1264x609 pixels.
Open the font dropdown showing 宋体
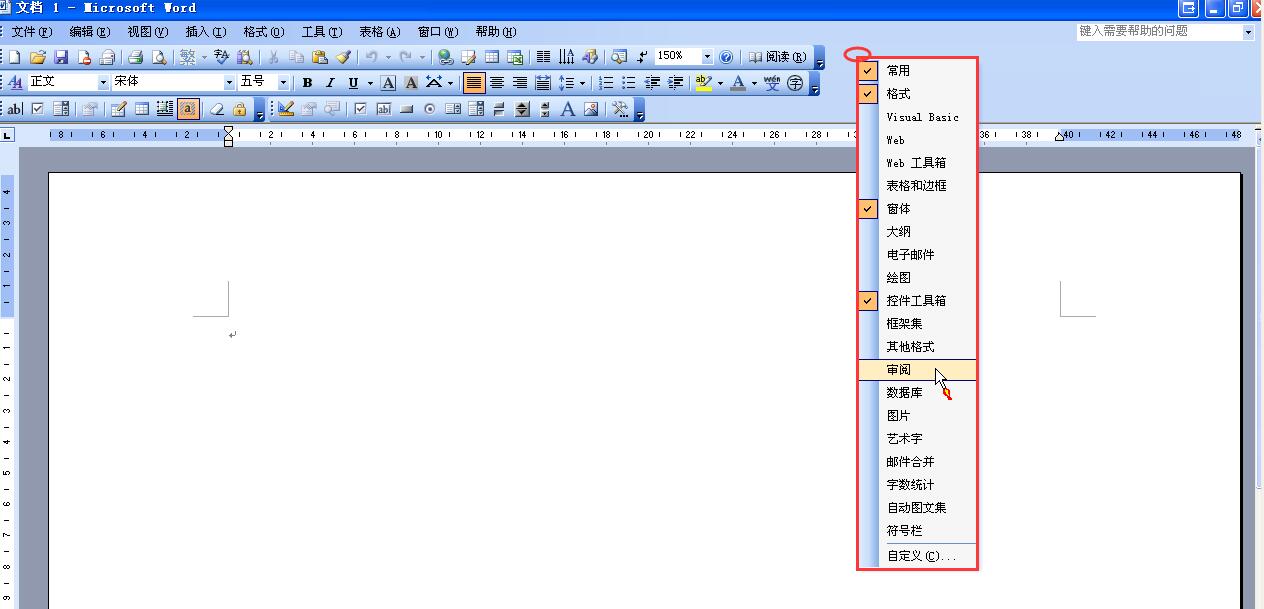[x=229, y=83]
